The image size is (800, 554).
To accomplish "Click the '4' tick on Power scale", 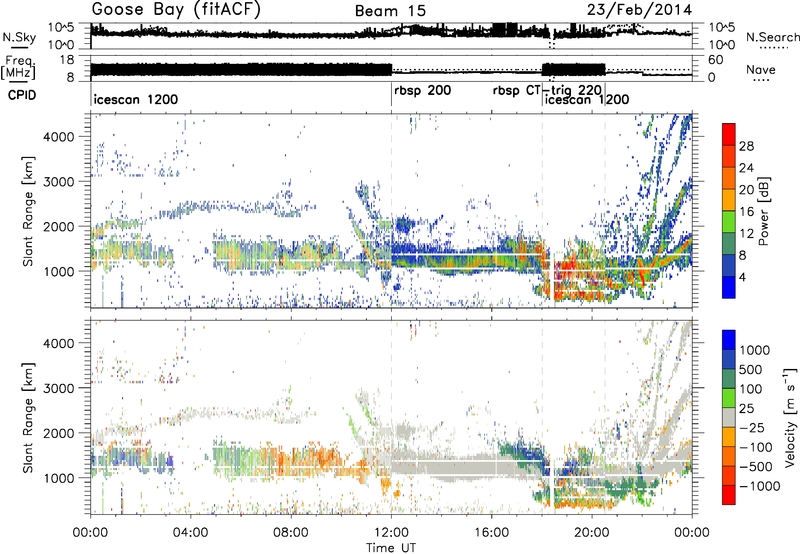I will pos(742,277).
